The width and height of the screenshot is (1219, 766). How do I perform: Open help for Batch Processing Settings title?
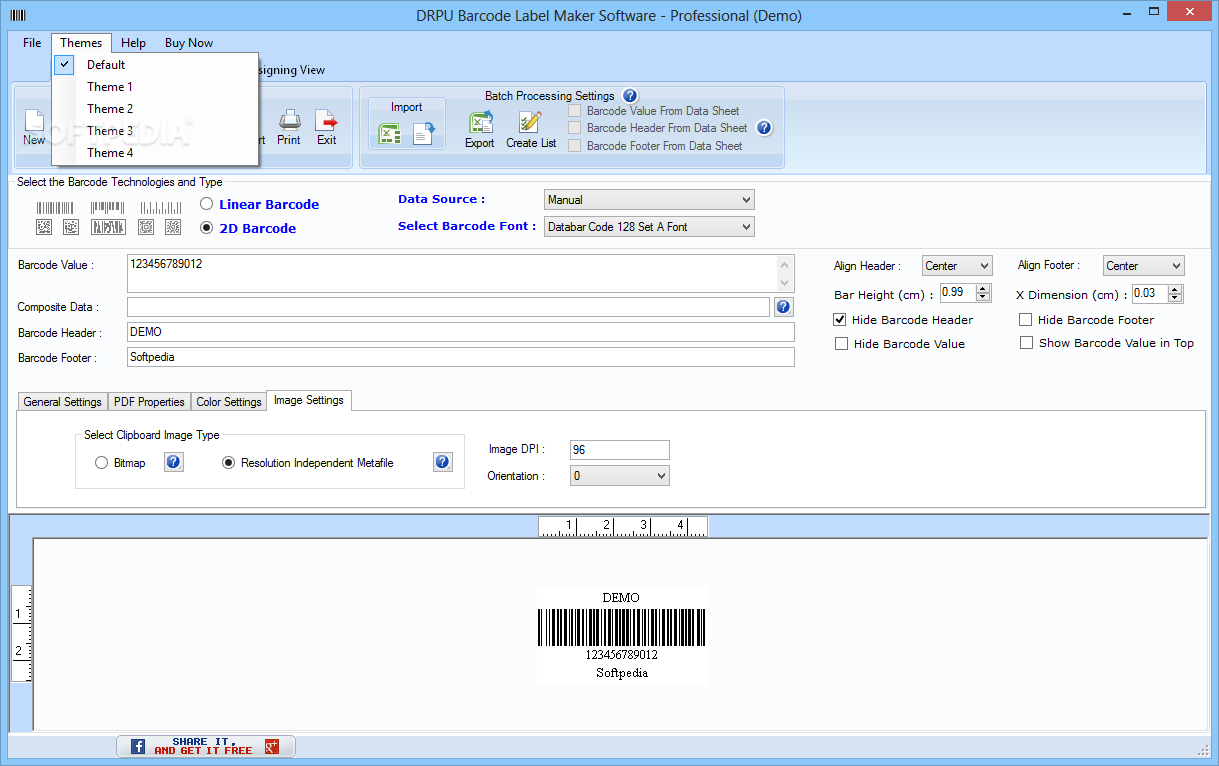pyautogui.click(x=630, y=96)
